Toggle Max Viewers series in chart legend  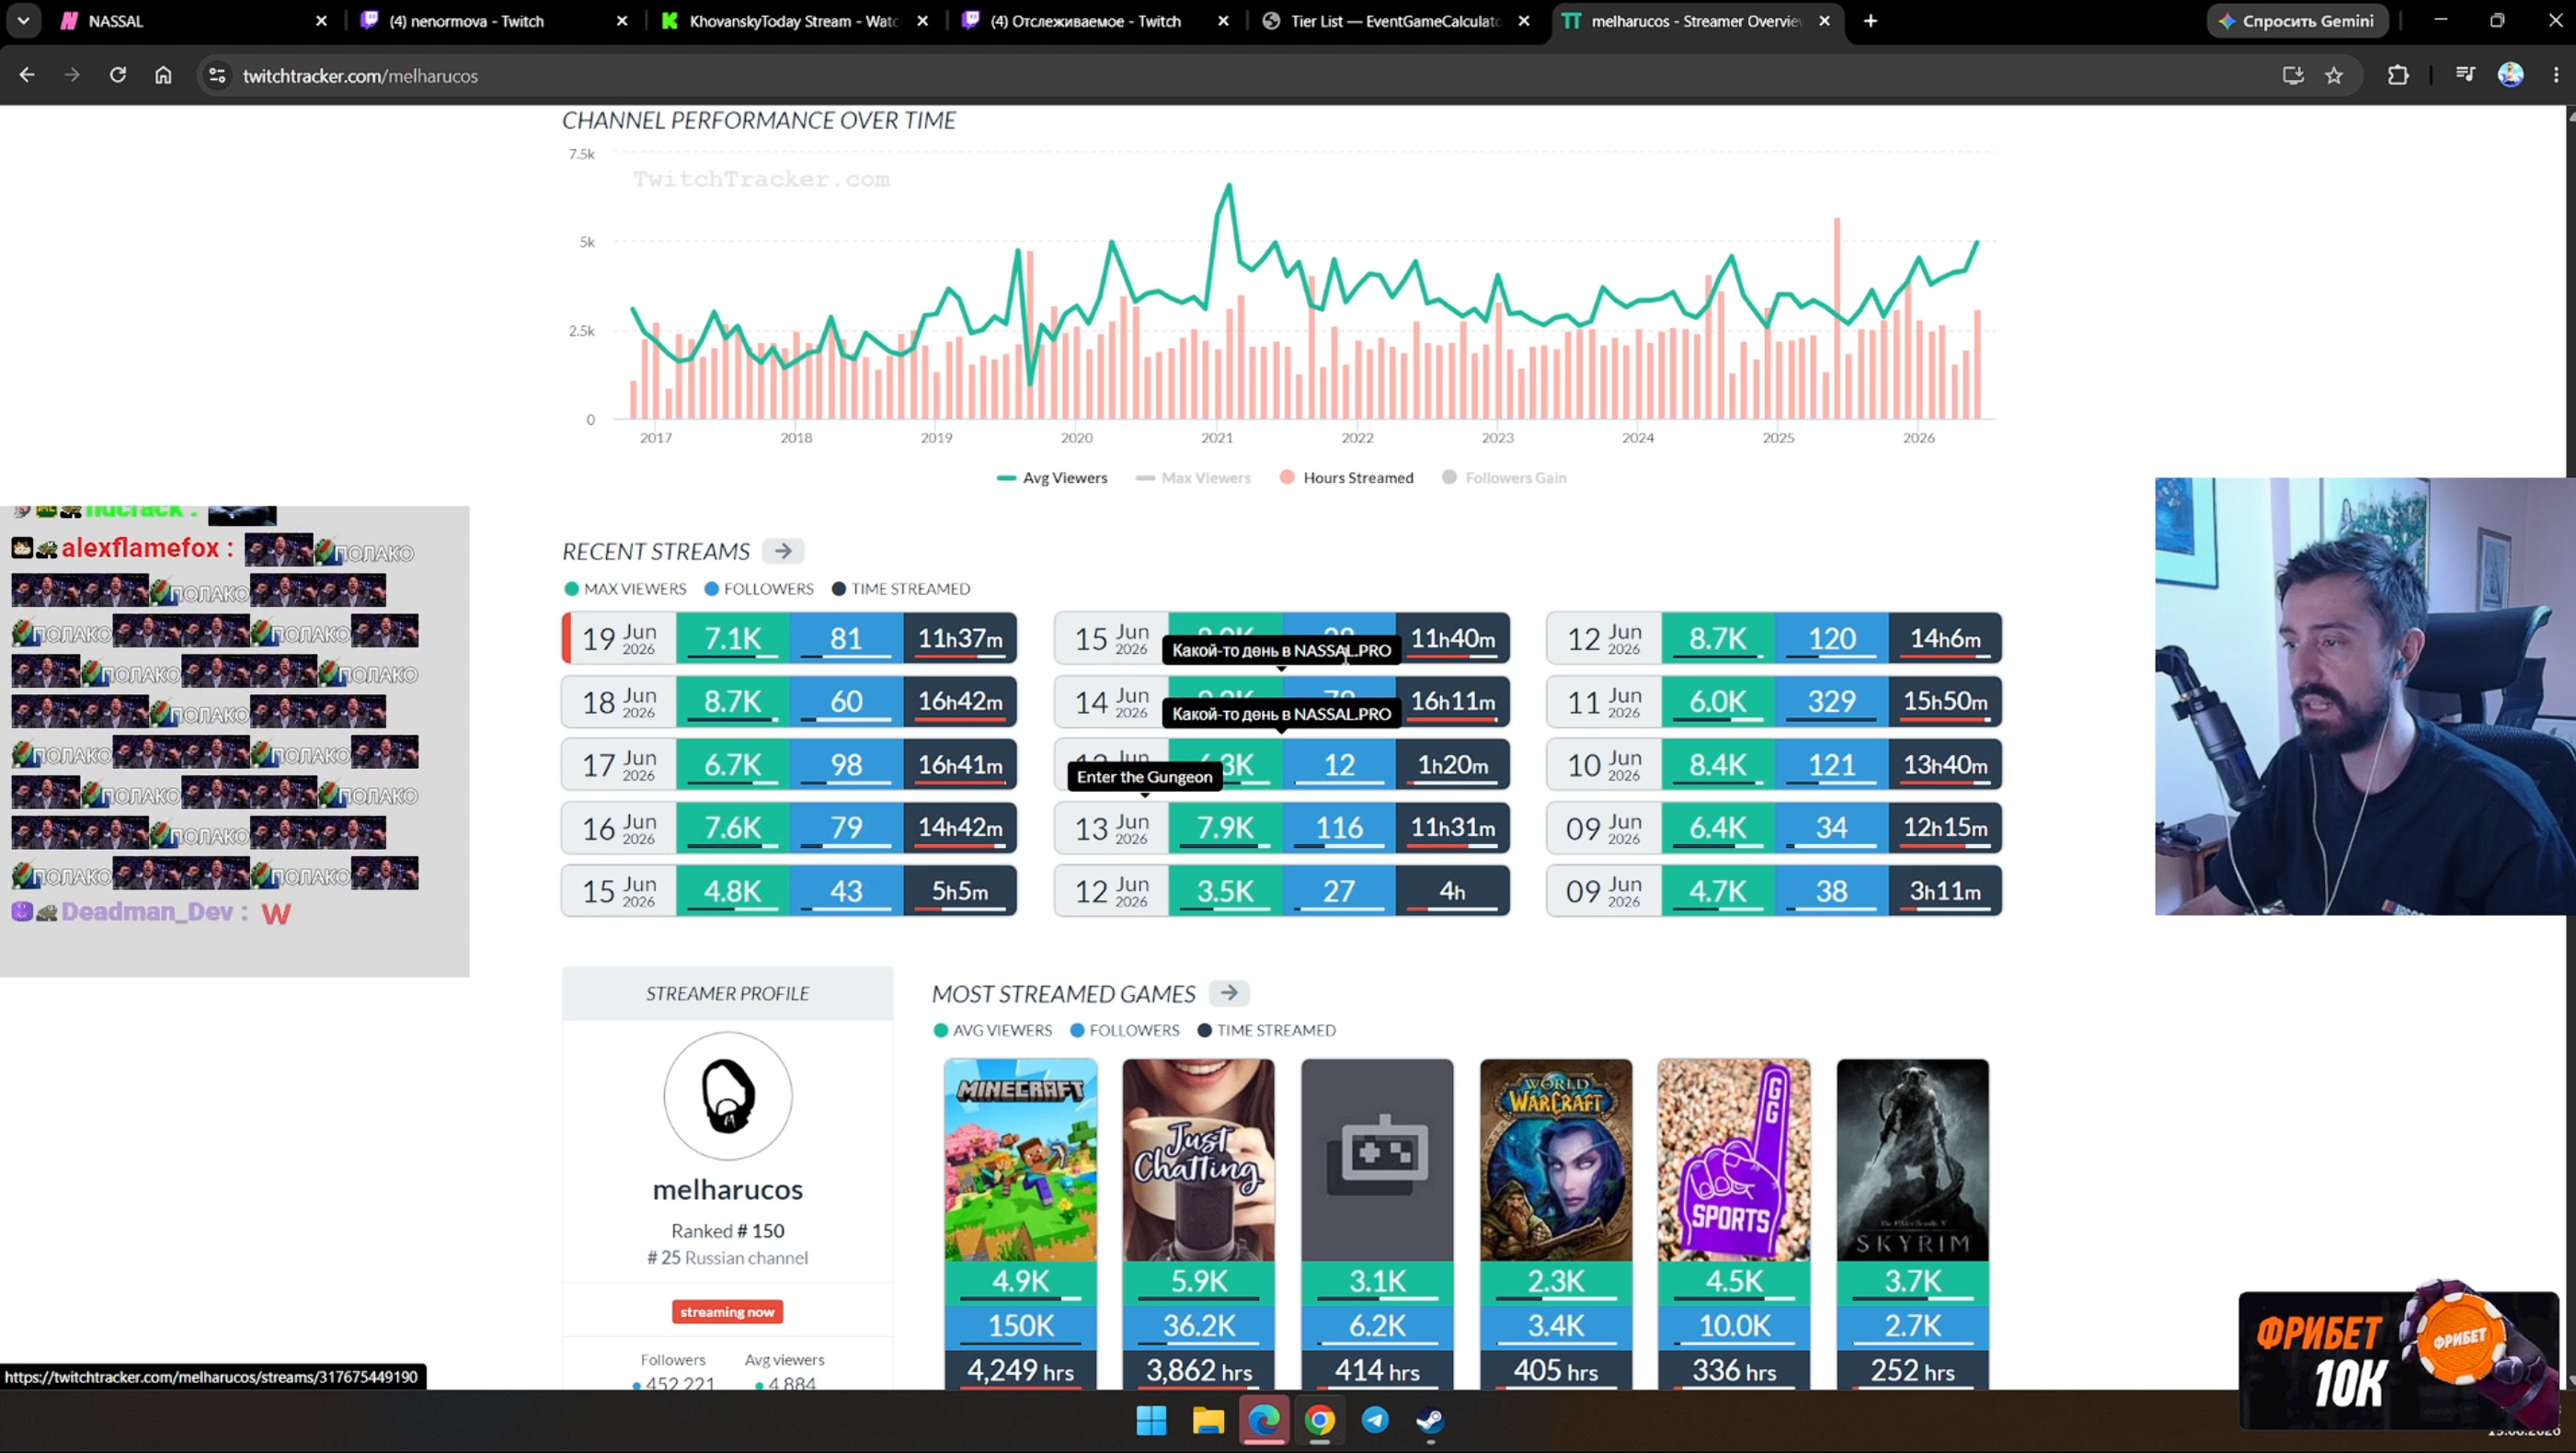pos(1193,478)
